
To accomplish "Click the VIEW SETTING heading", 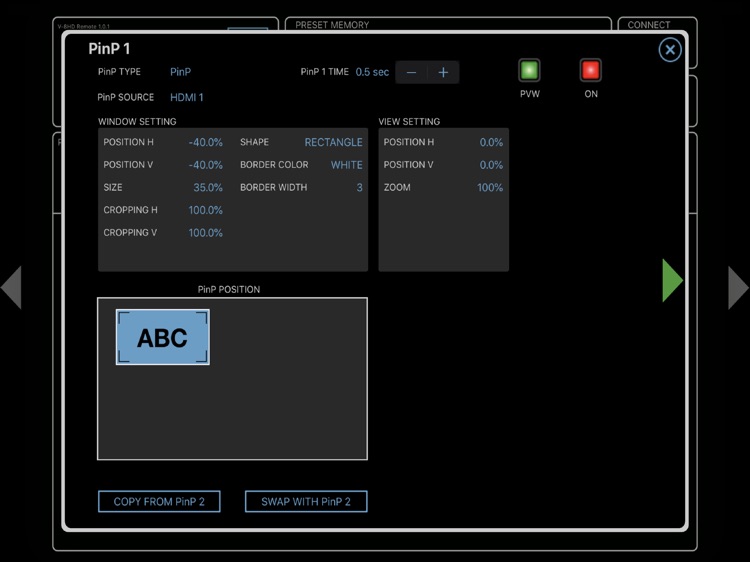I will [x=409, y=121].
